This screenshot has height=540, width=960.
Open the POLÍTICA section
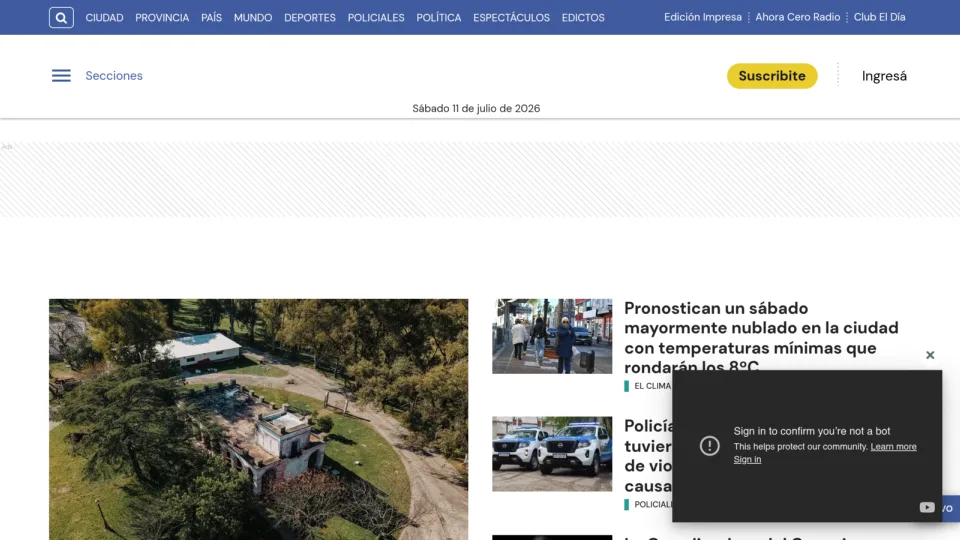click(x=439, y=18)
